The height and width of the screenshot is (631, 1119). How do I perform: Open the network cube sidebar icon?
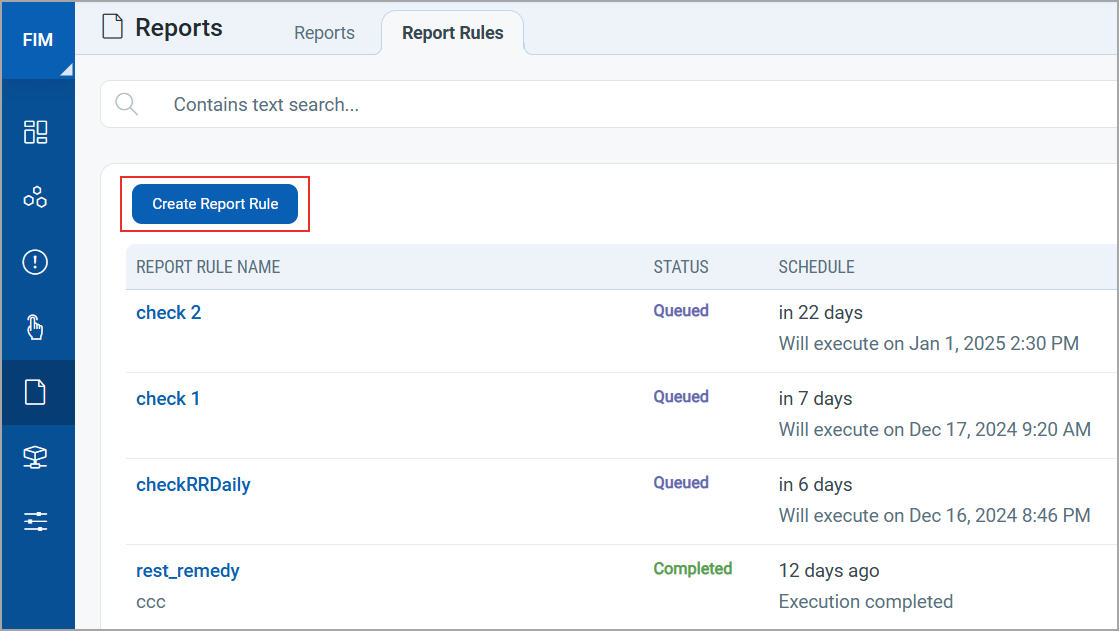pos(35,457)
